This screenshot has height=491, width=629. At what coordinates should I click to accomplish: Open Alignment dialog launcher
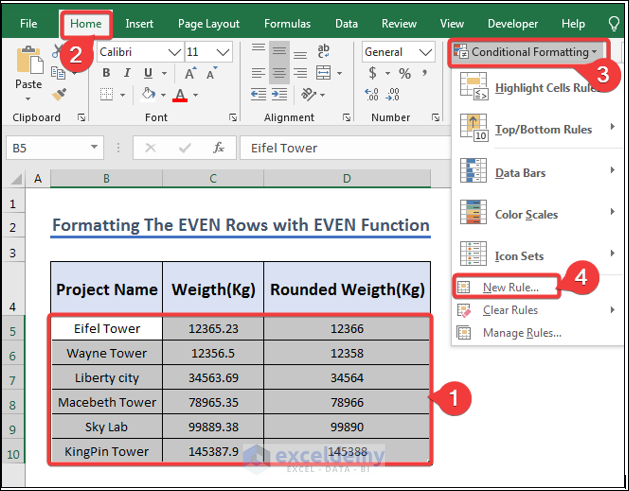click(x=347, y=117)
